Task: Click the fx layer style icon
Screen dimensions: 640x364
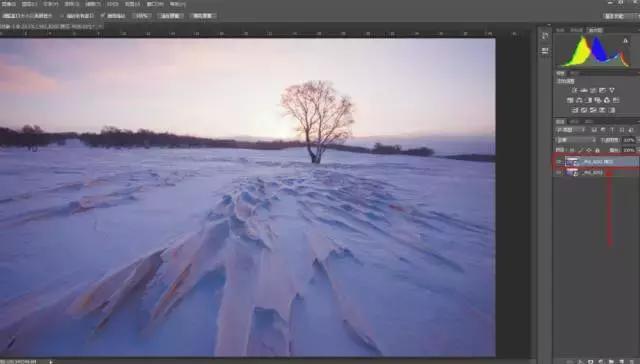Action: [x=580, y=362]
